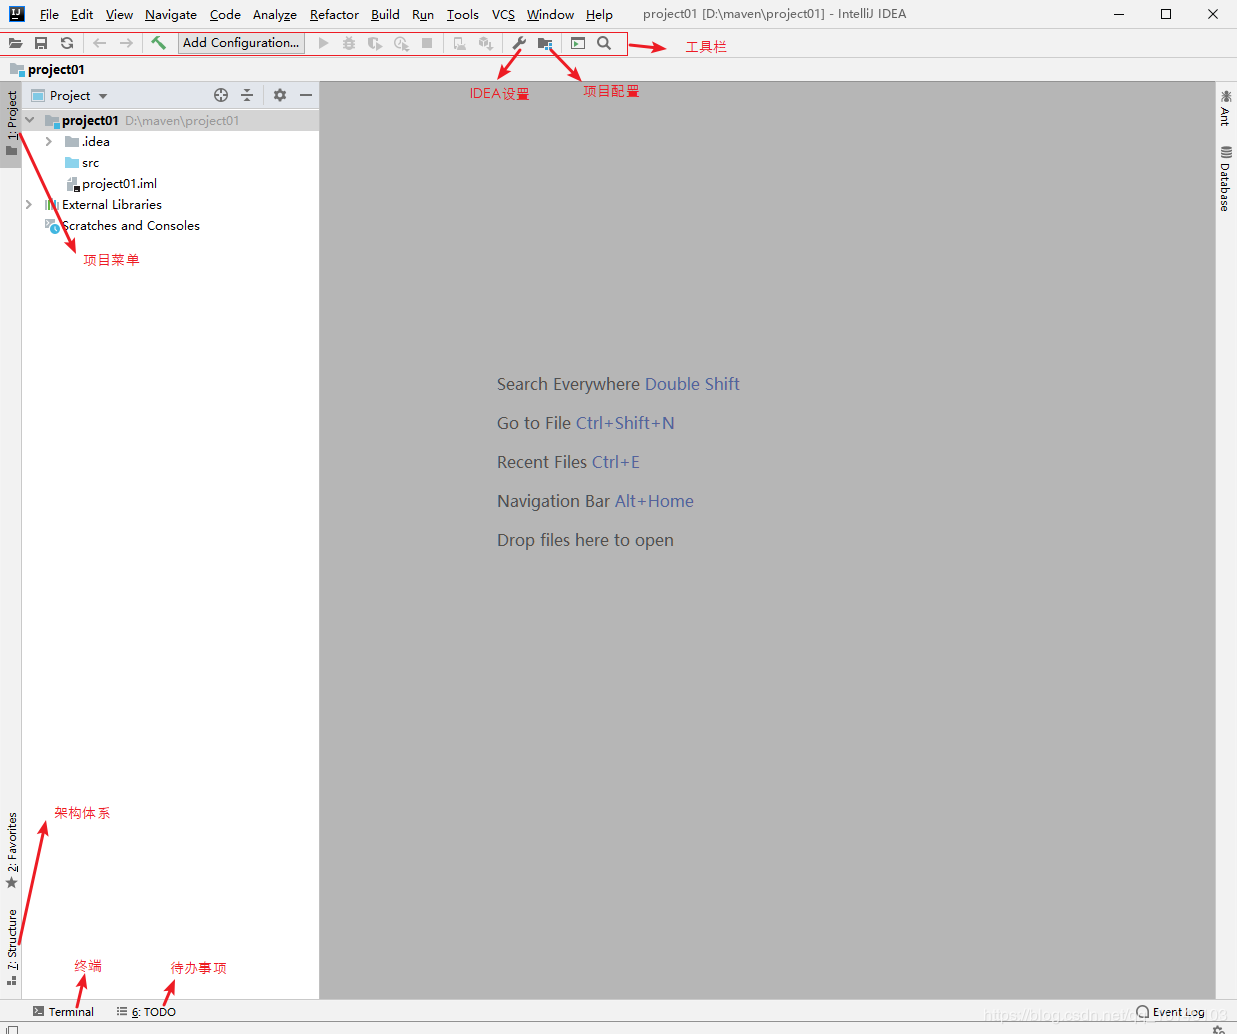Collapse the project01 root node
Screen dimensions: 1237x1034
coord(29,120)
